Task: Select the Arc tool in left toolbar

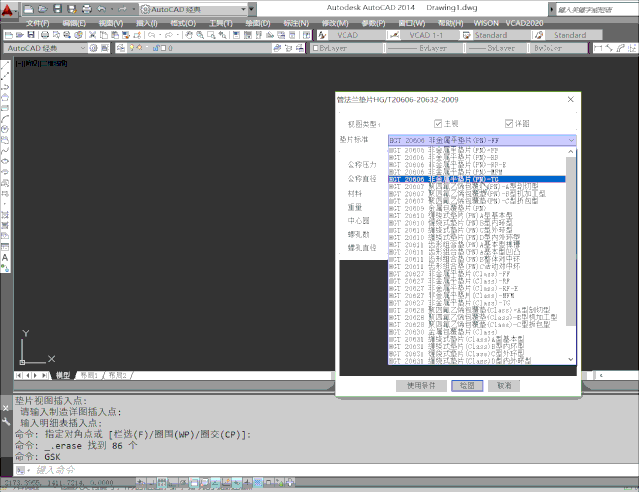Action: click(6, 118)
